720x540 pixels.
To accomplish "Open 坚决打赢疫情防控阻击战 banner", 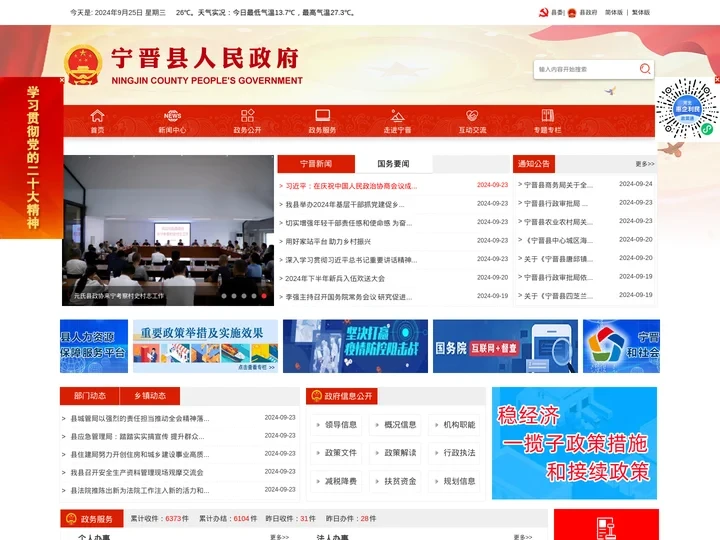I will click(x=355, y=346).
